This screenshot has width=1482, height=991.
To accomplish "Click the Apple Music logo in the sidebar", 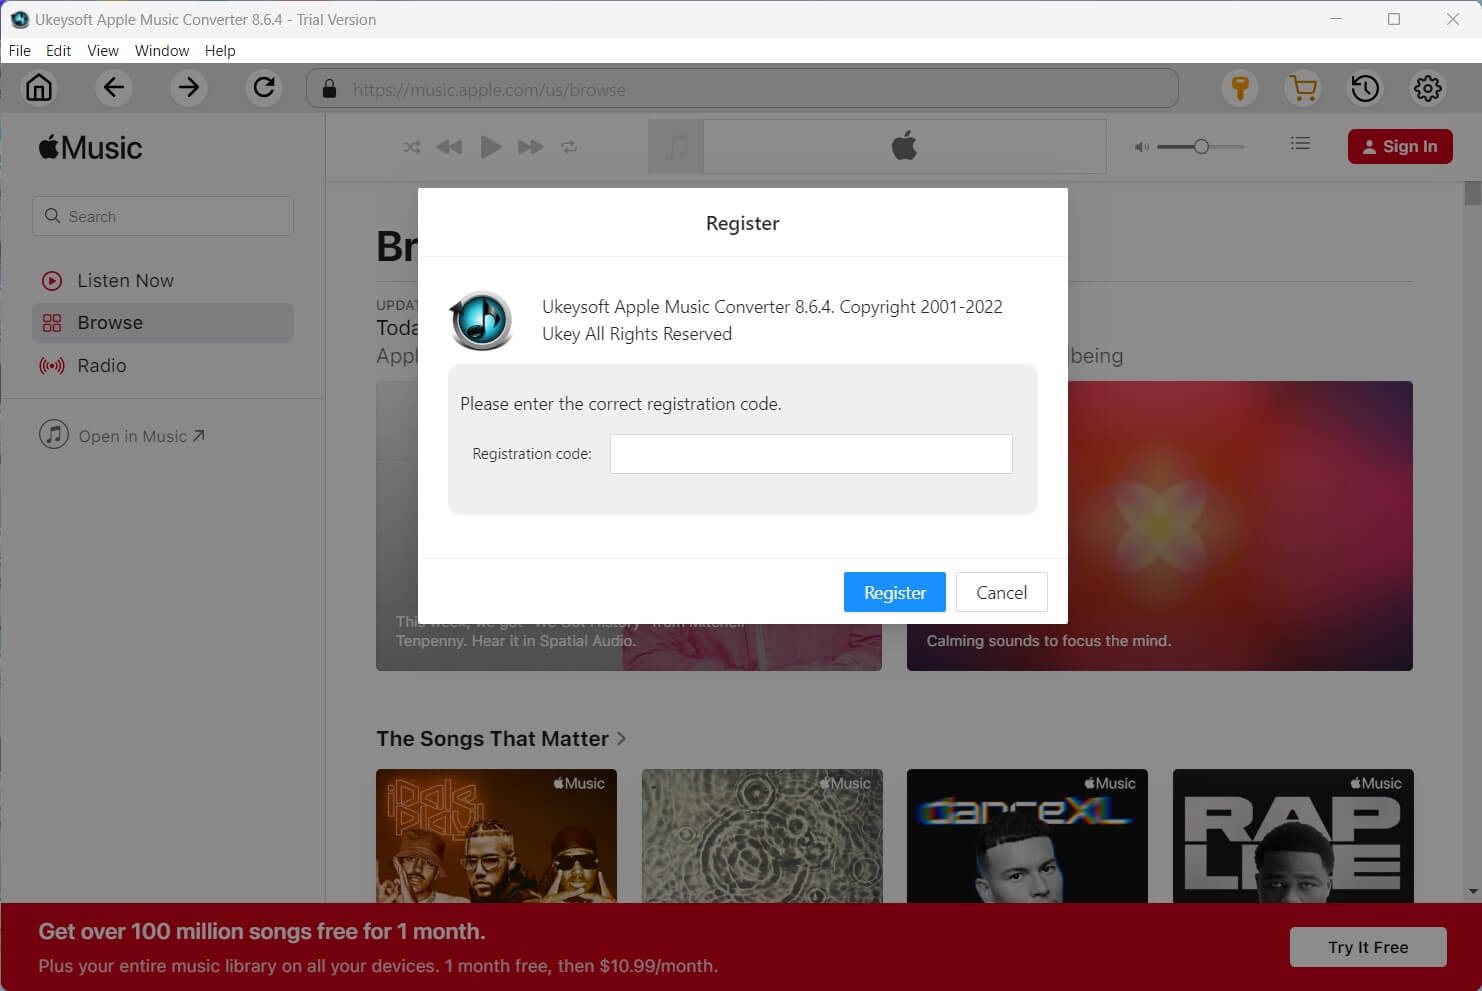I will 91,148.
